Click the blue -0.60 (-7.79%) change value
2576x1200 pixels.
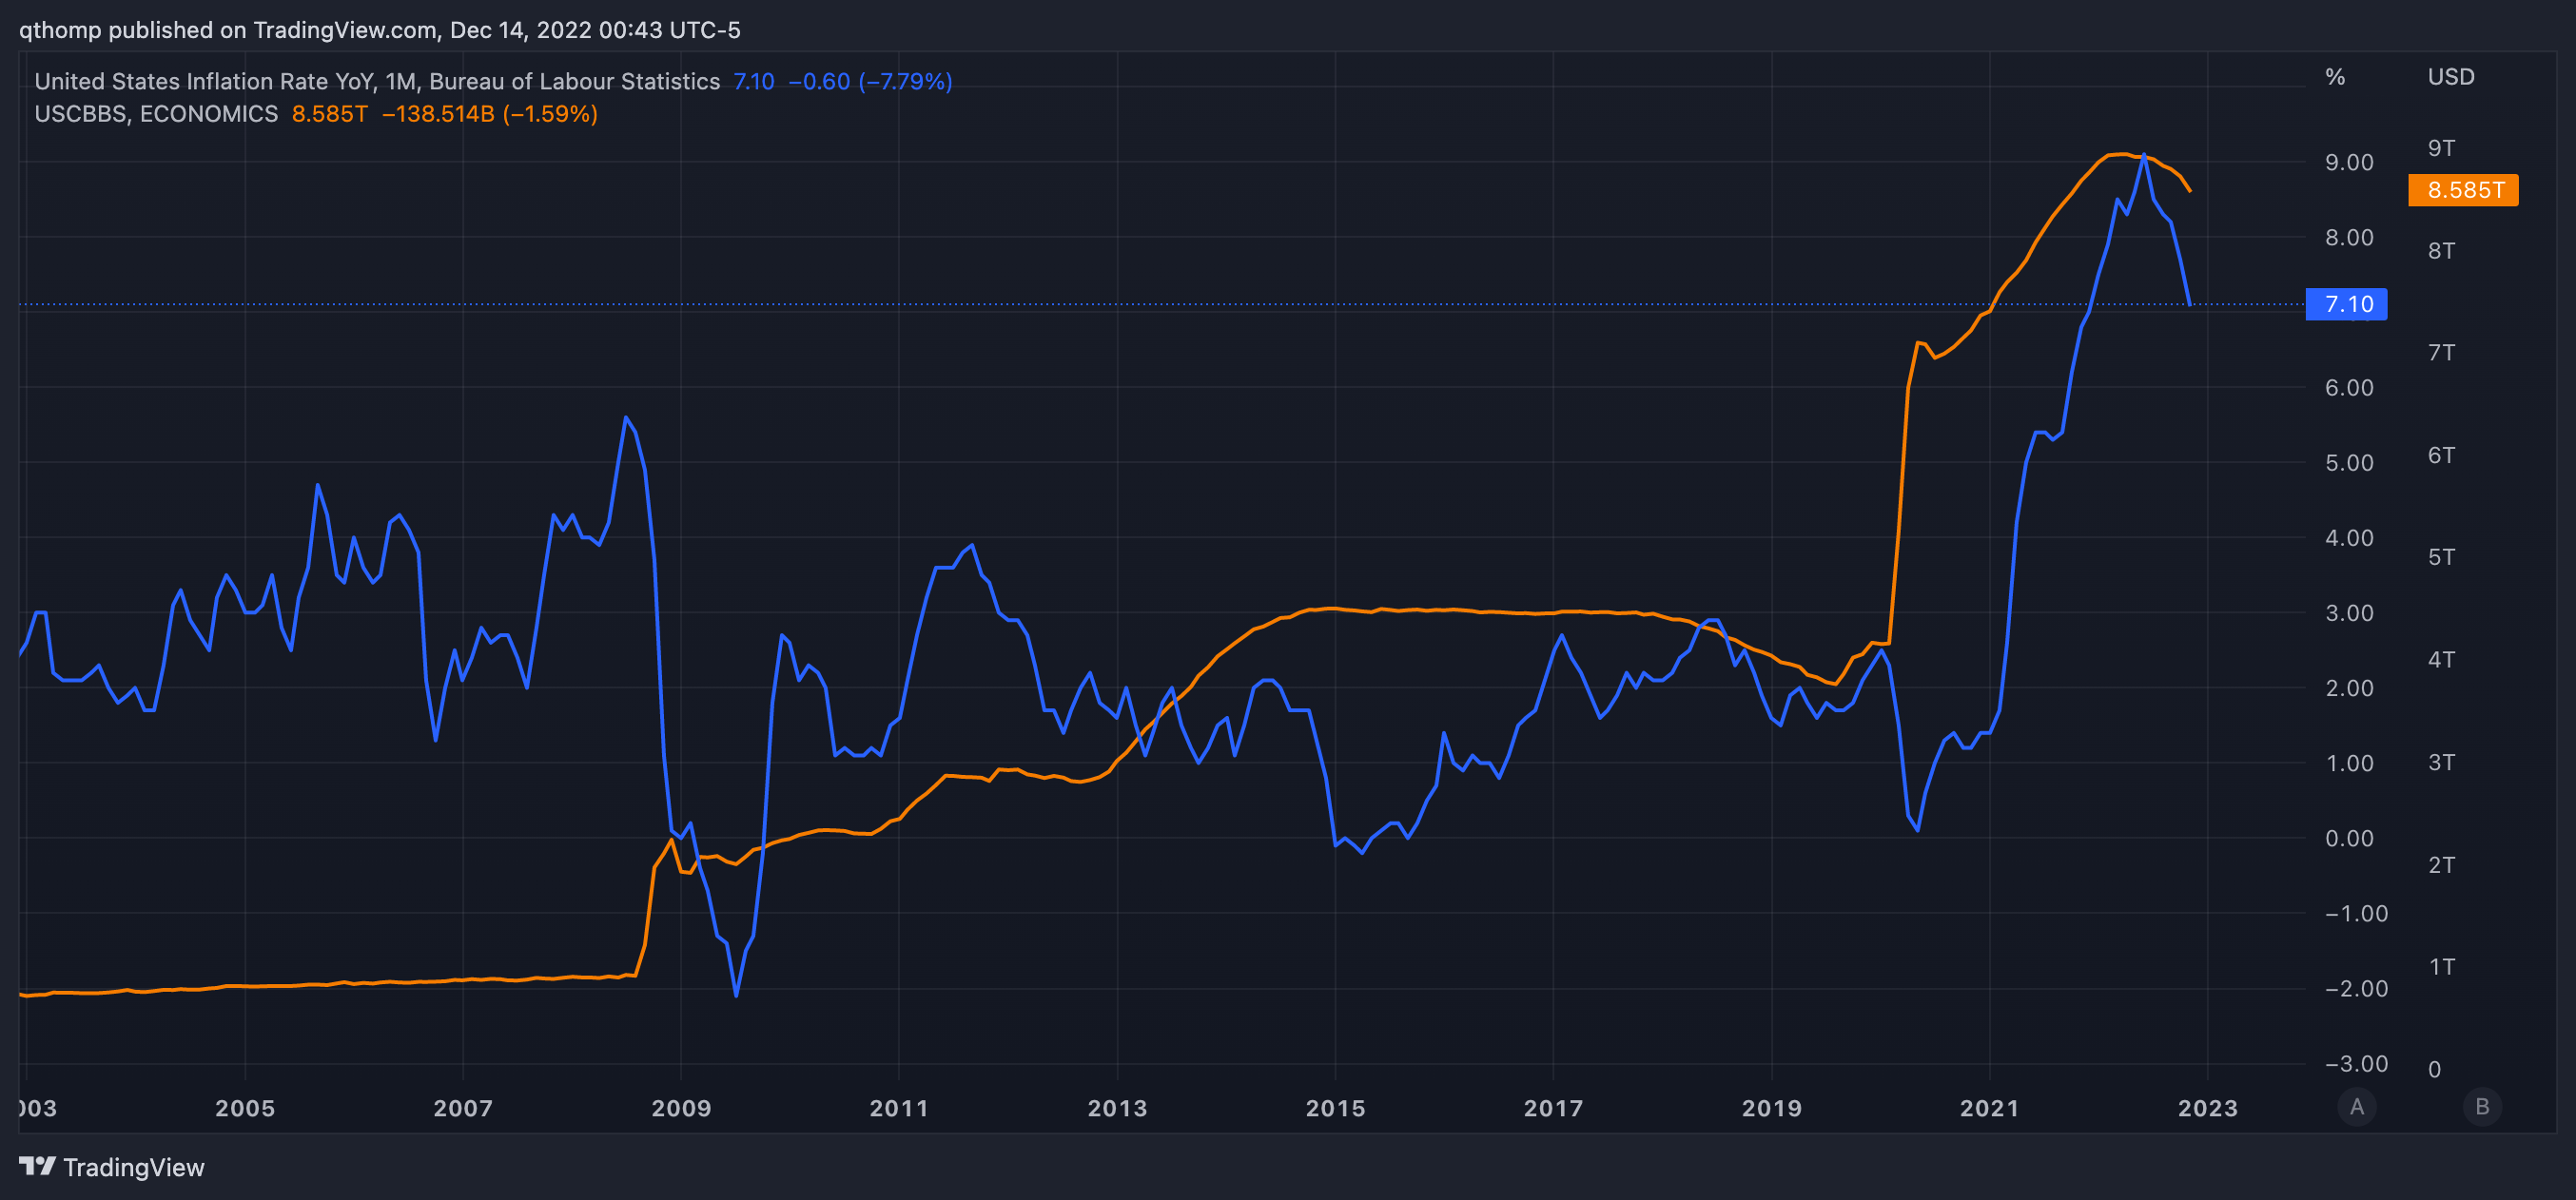[x=870, y=81]
